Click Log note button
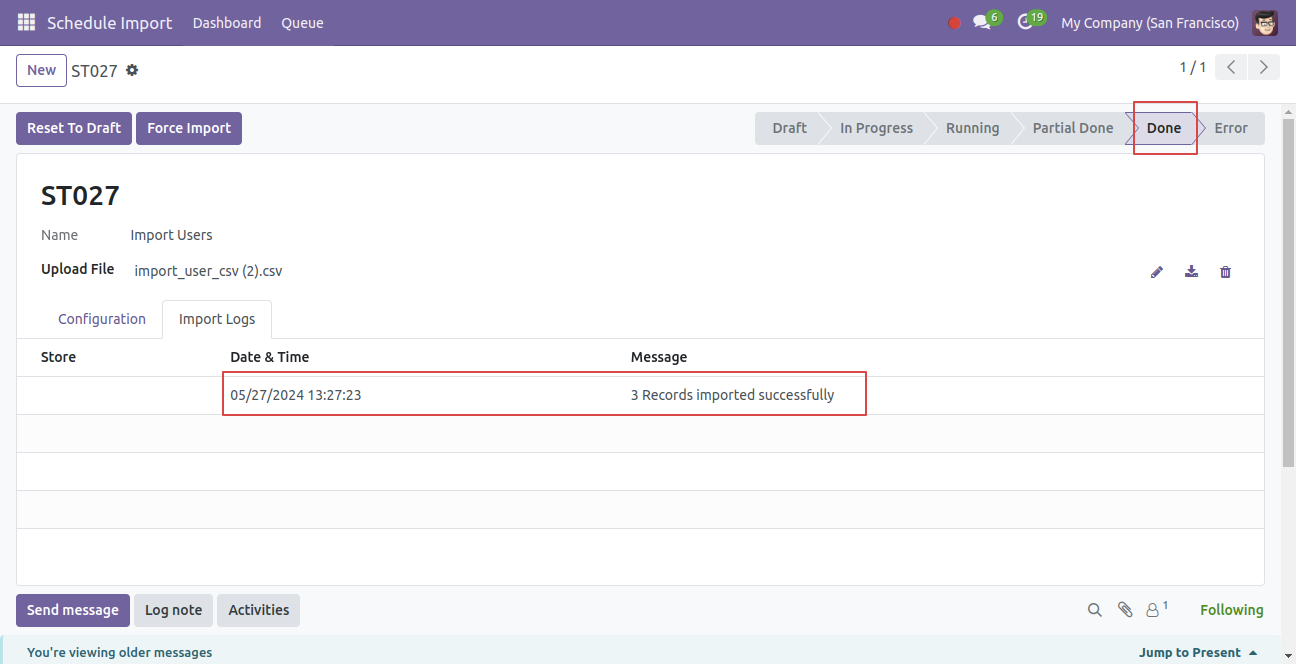The height and width of the screenshot is (664, 1296). 173,610
